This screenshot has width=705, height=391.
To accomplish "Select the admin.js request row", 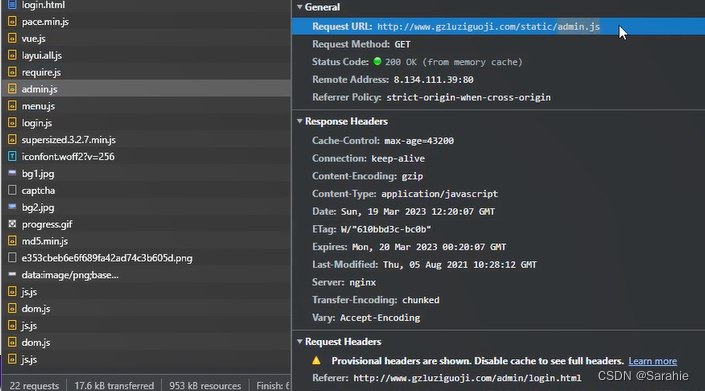I will 146,89.
